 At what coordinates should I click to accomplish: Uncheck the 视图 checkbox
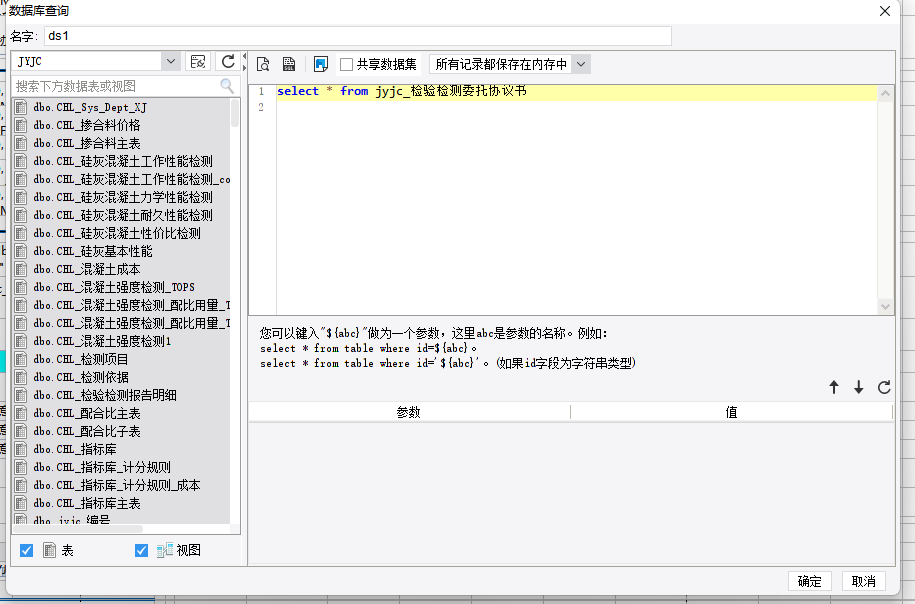coord(141,550)
